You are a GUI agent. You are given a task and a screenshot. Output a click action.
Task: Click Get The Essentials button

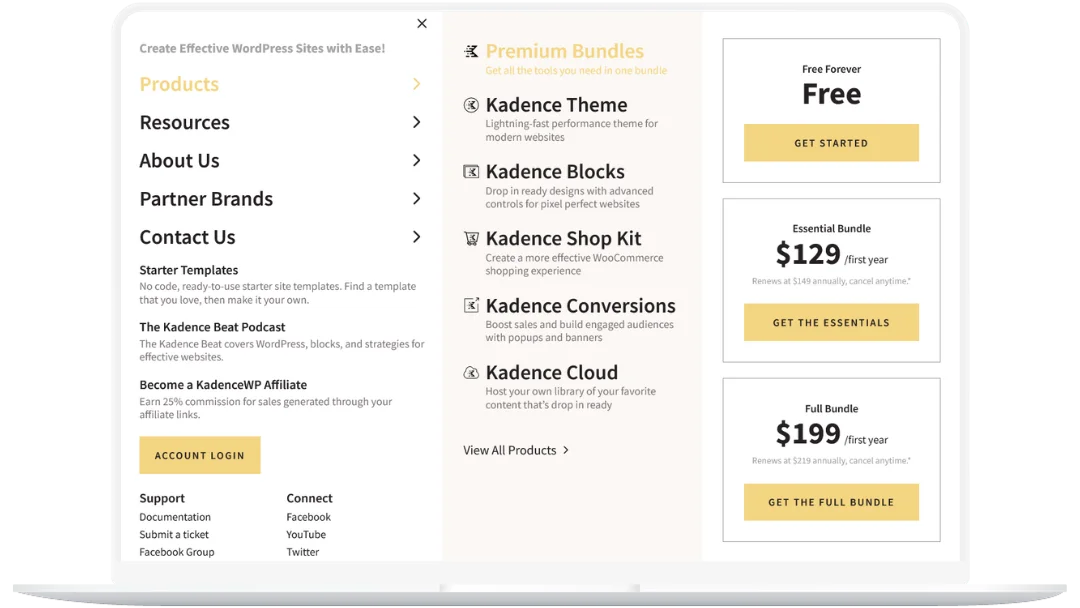pos(831,322)
